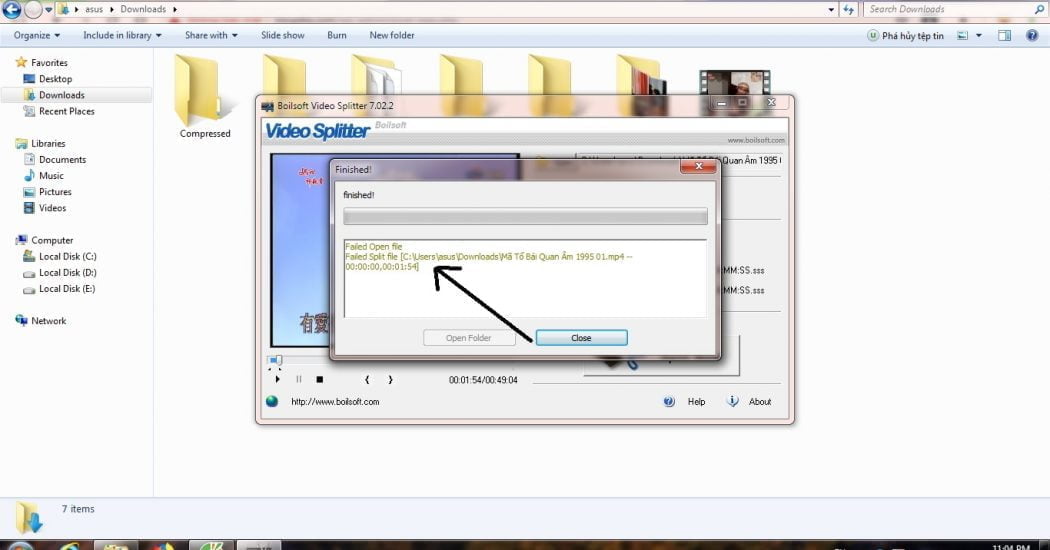The image size is (1050, 550).
Task: Click Phá hủy tệp tin toolbar button
Action: [905, 36]
